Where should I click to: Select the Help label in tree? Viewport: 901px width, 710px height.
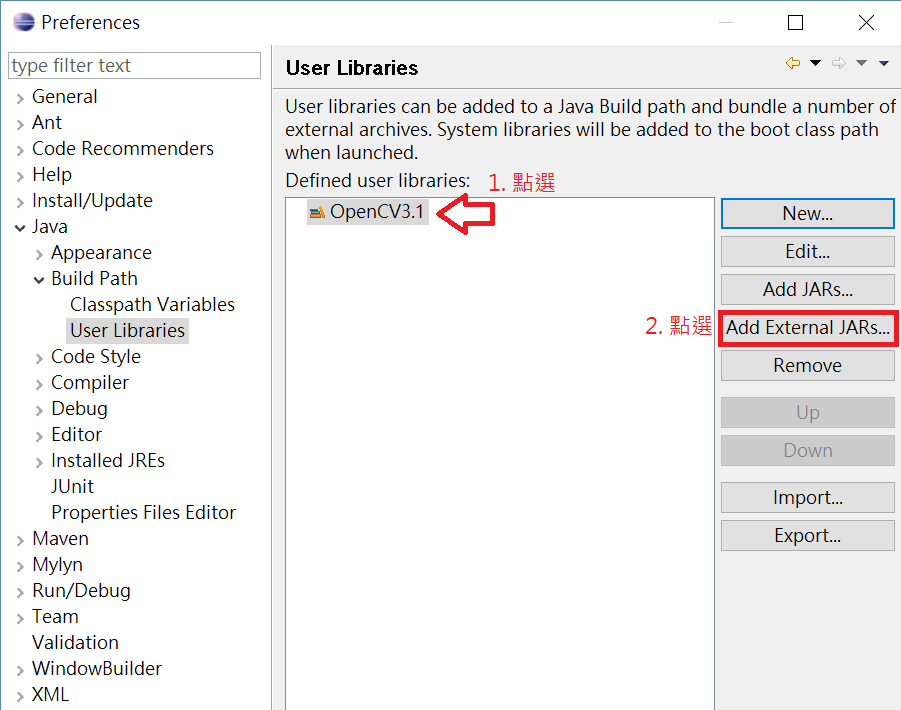[x=52, y=175]
